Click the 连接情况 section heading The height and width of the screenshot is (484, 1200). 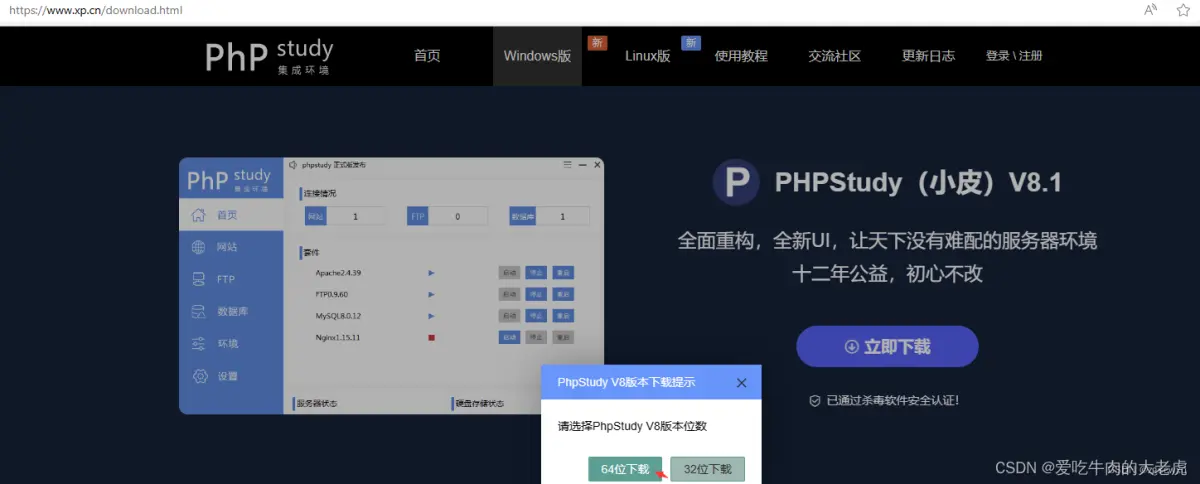click(319, 192)
